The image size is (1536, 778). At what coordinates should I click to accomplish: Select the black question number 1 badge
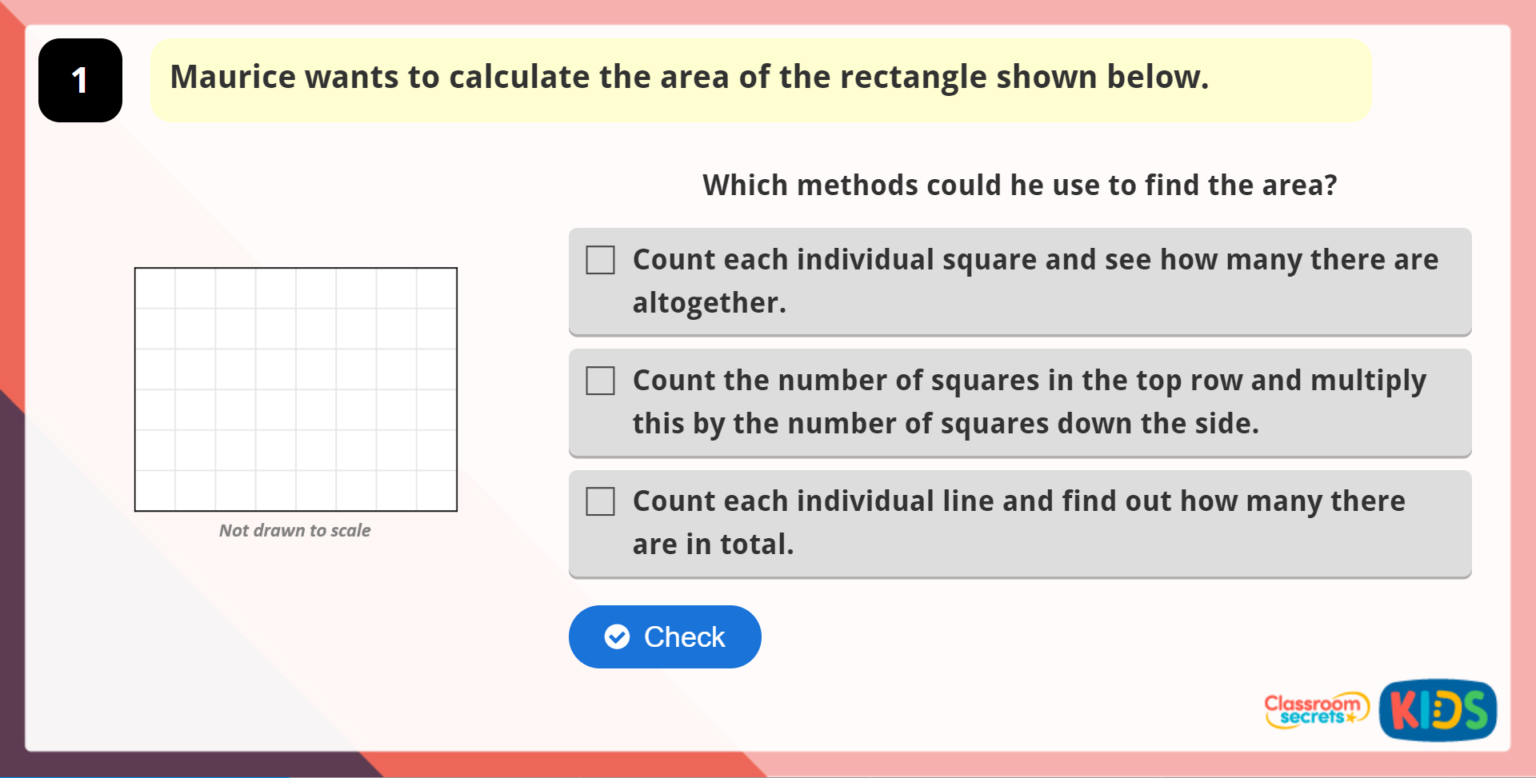pos(80,81)
